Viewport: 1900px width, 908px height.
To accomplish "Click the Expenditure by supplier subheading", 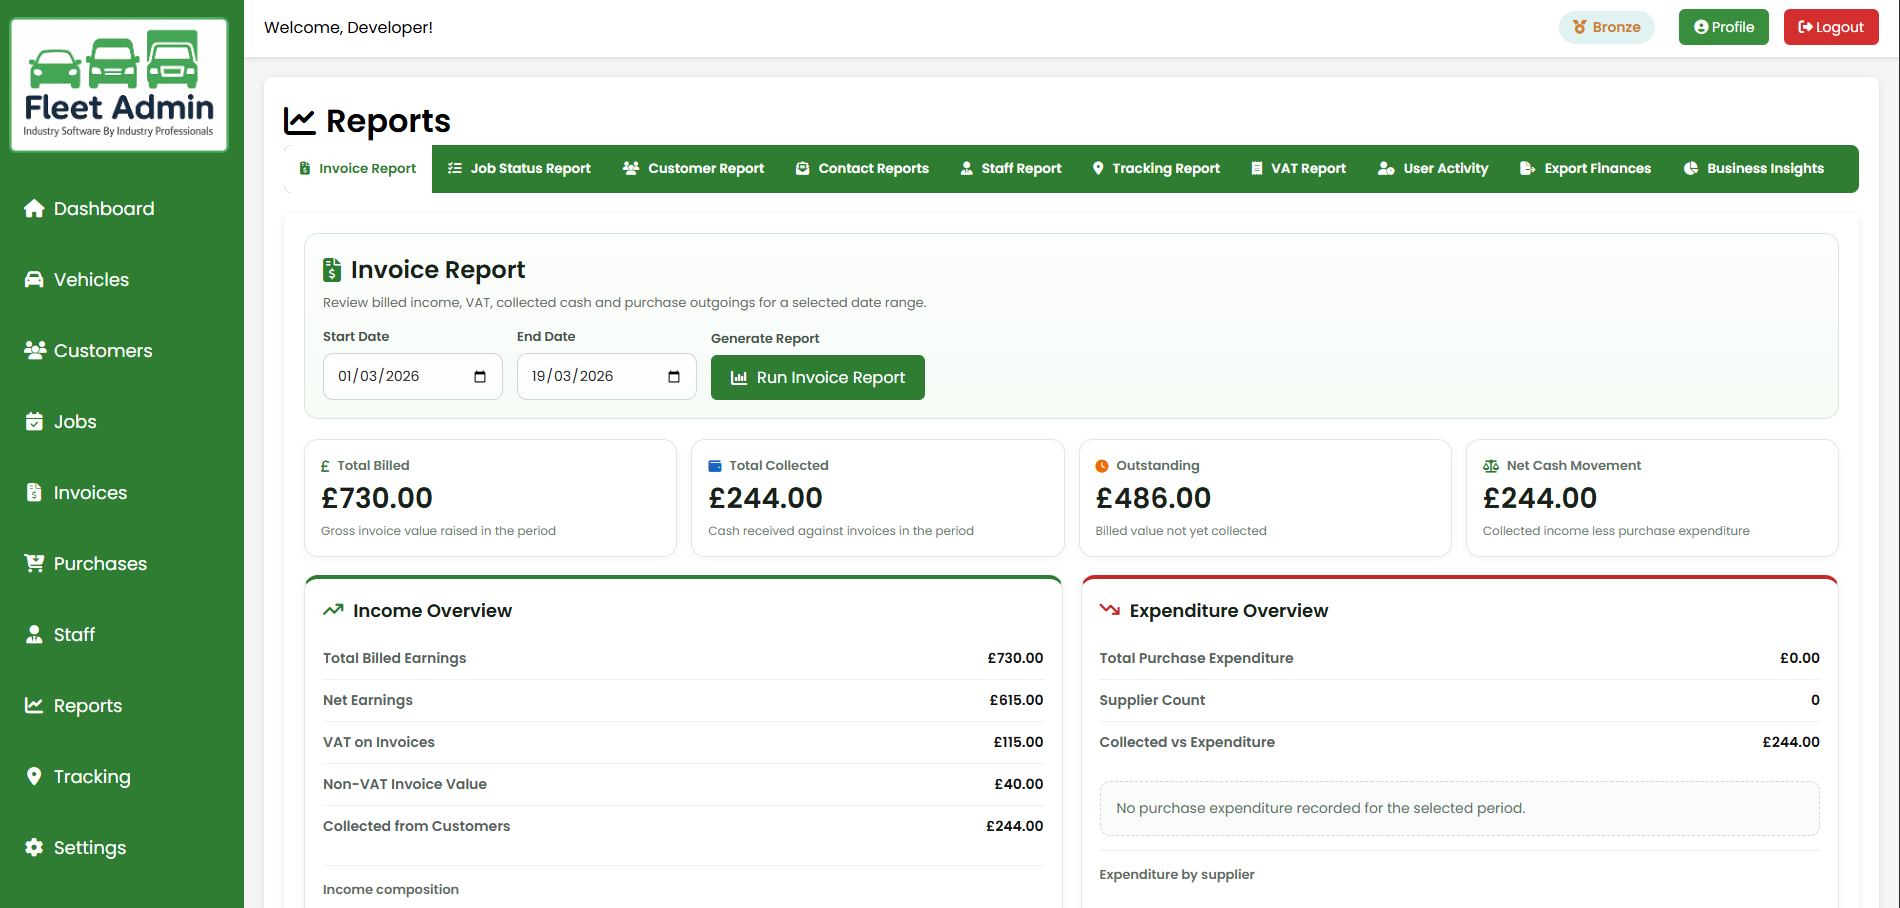I will click(x=1177, y=874).
